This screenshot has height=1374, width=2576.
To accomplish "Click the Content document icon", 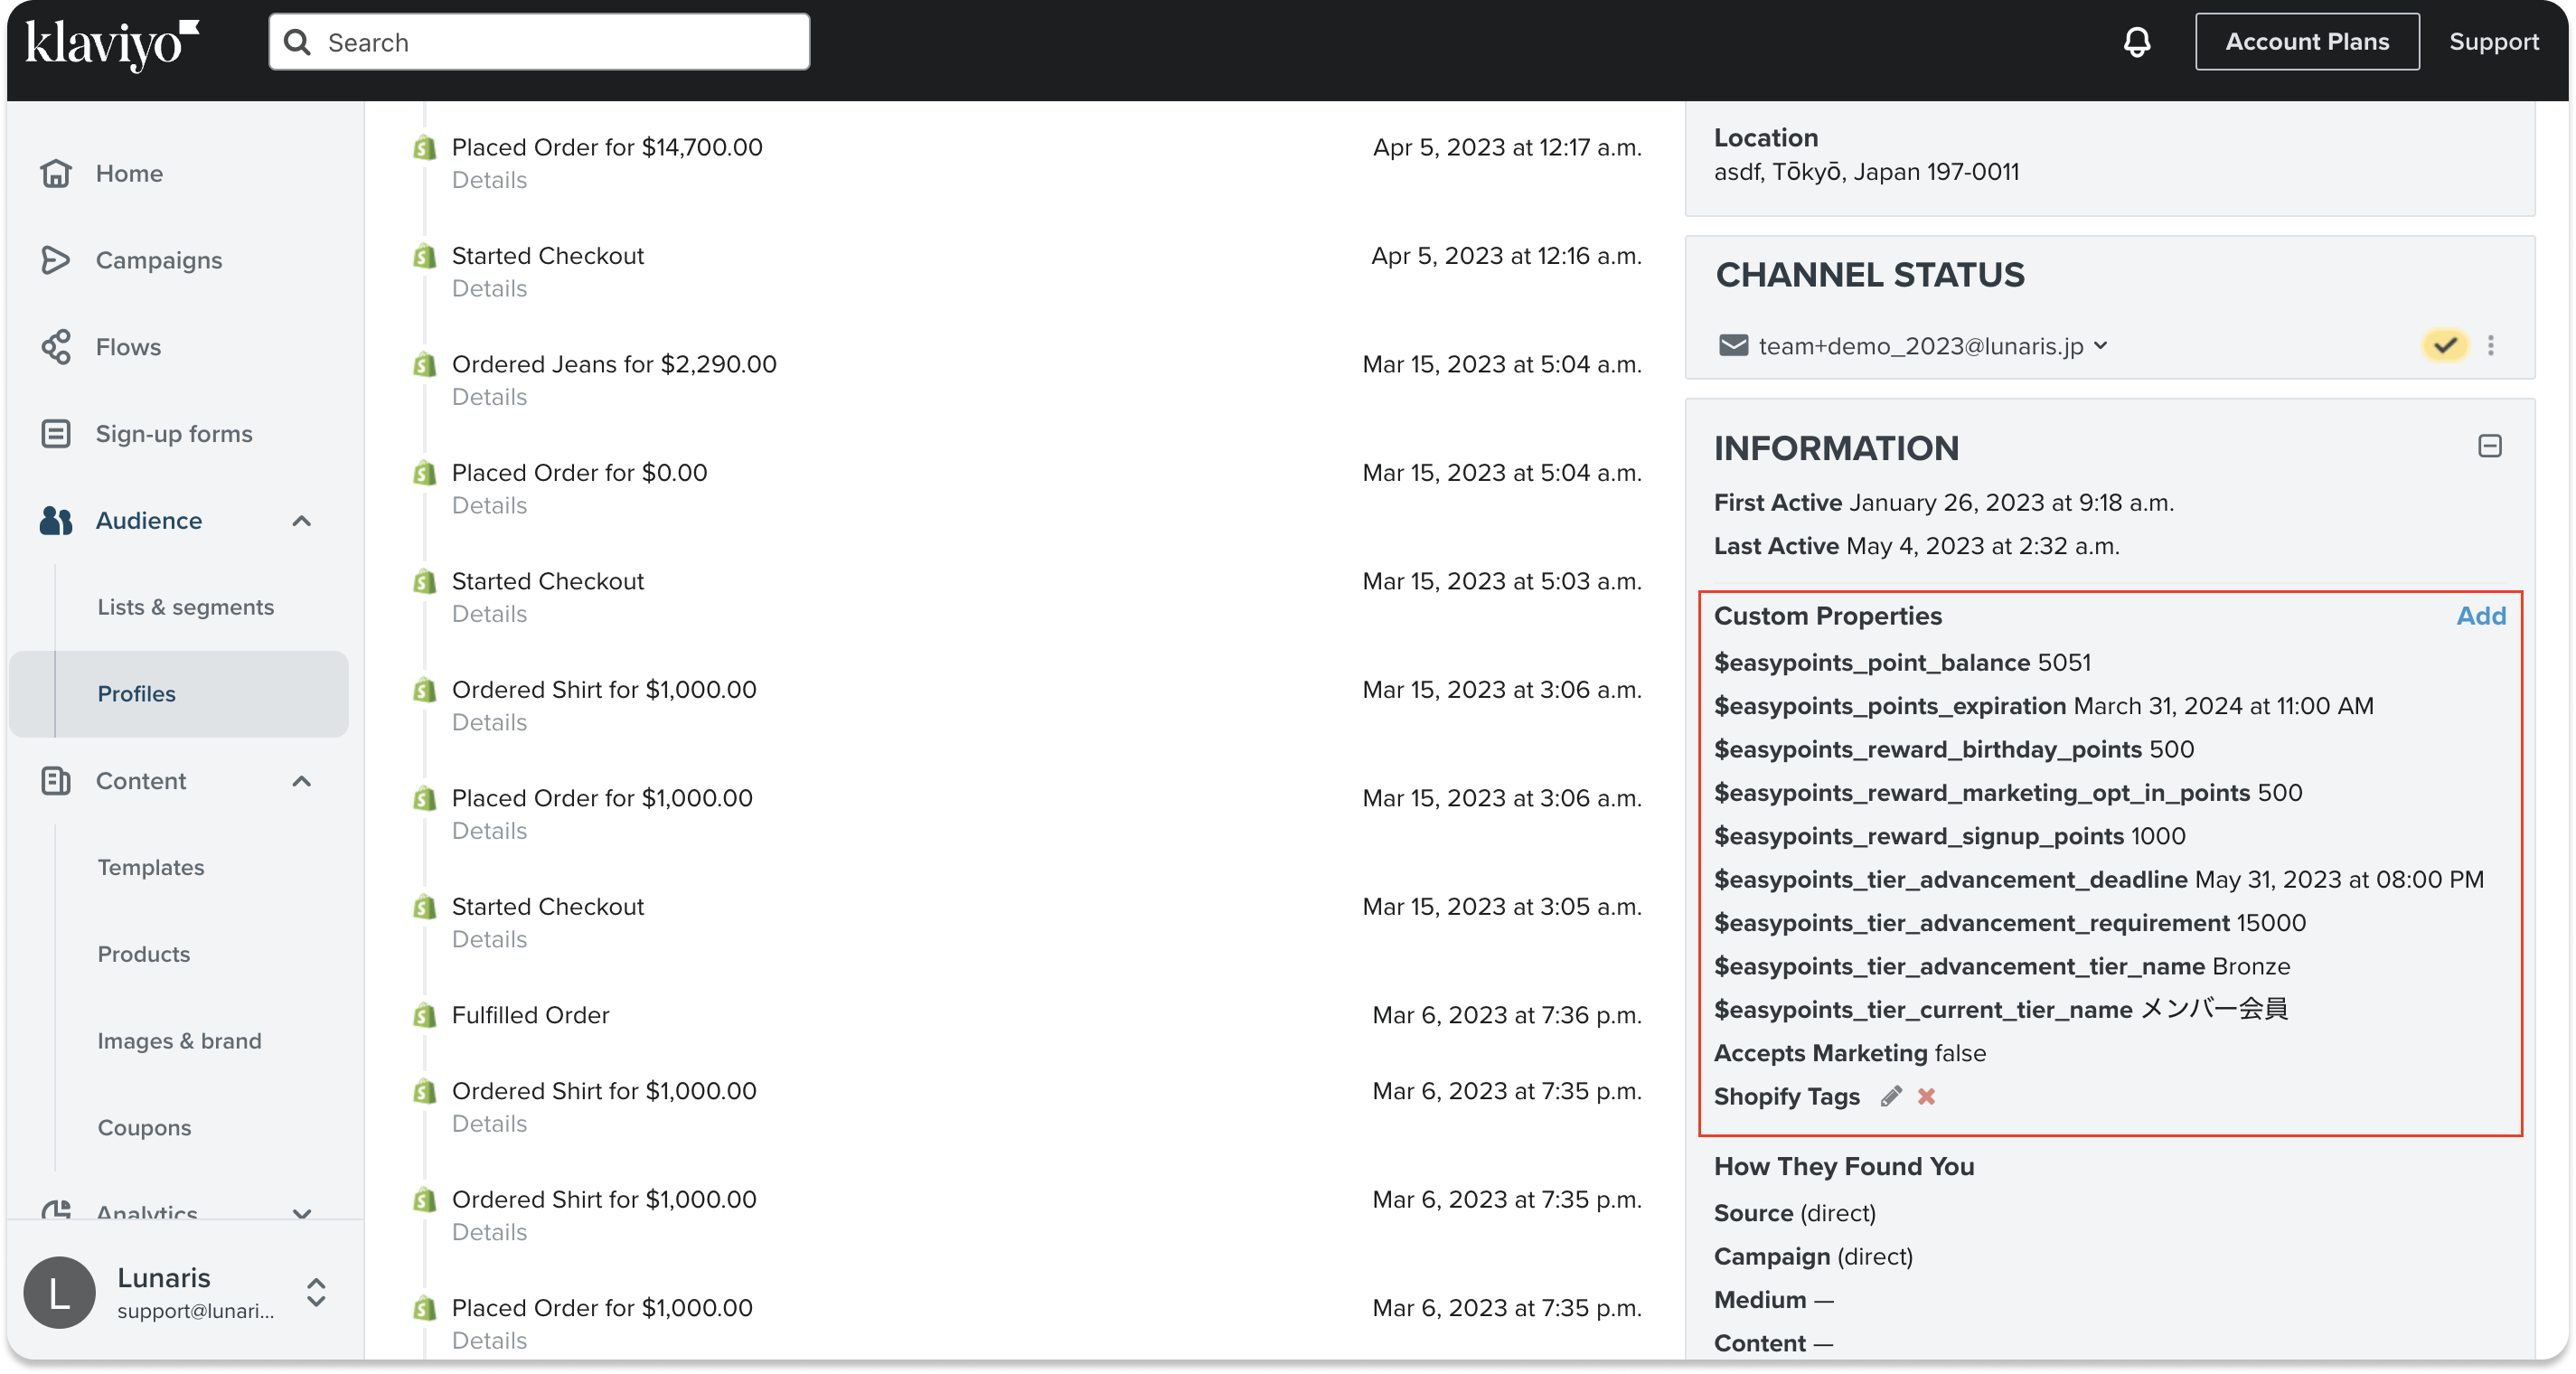I will point(56,781).
